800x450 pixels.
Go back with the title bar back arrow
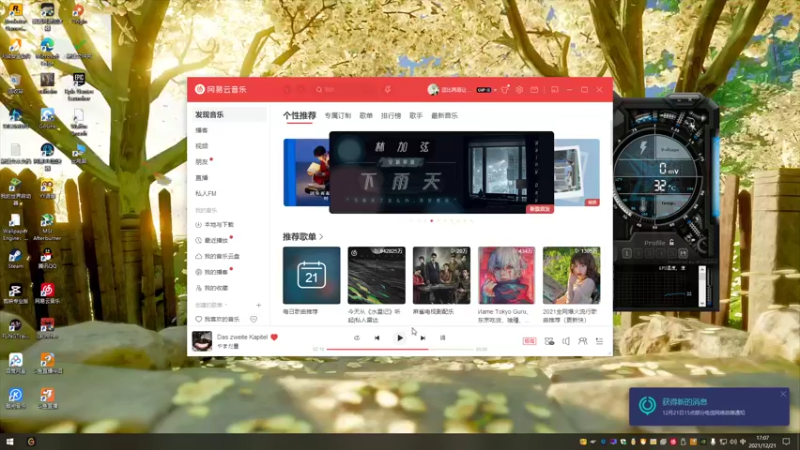[x=287, y=90]
